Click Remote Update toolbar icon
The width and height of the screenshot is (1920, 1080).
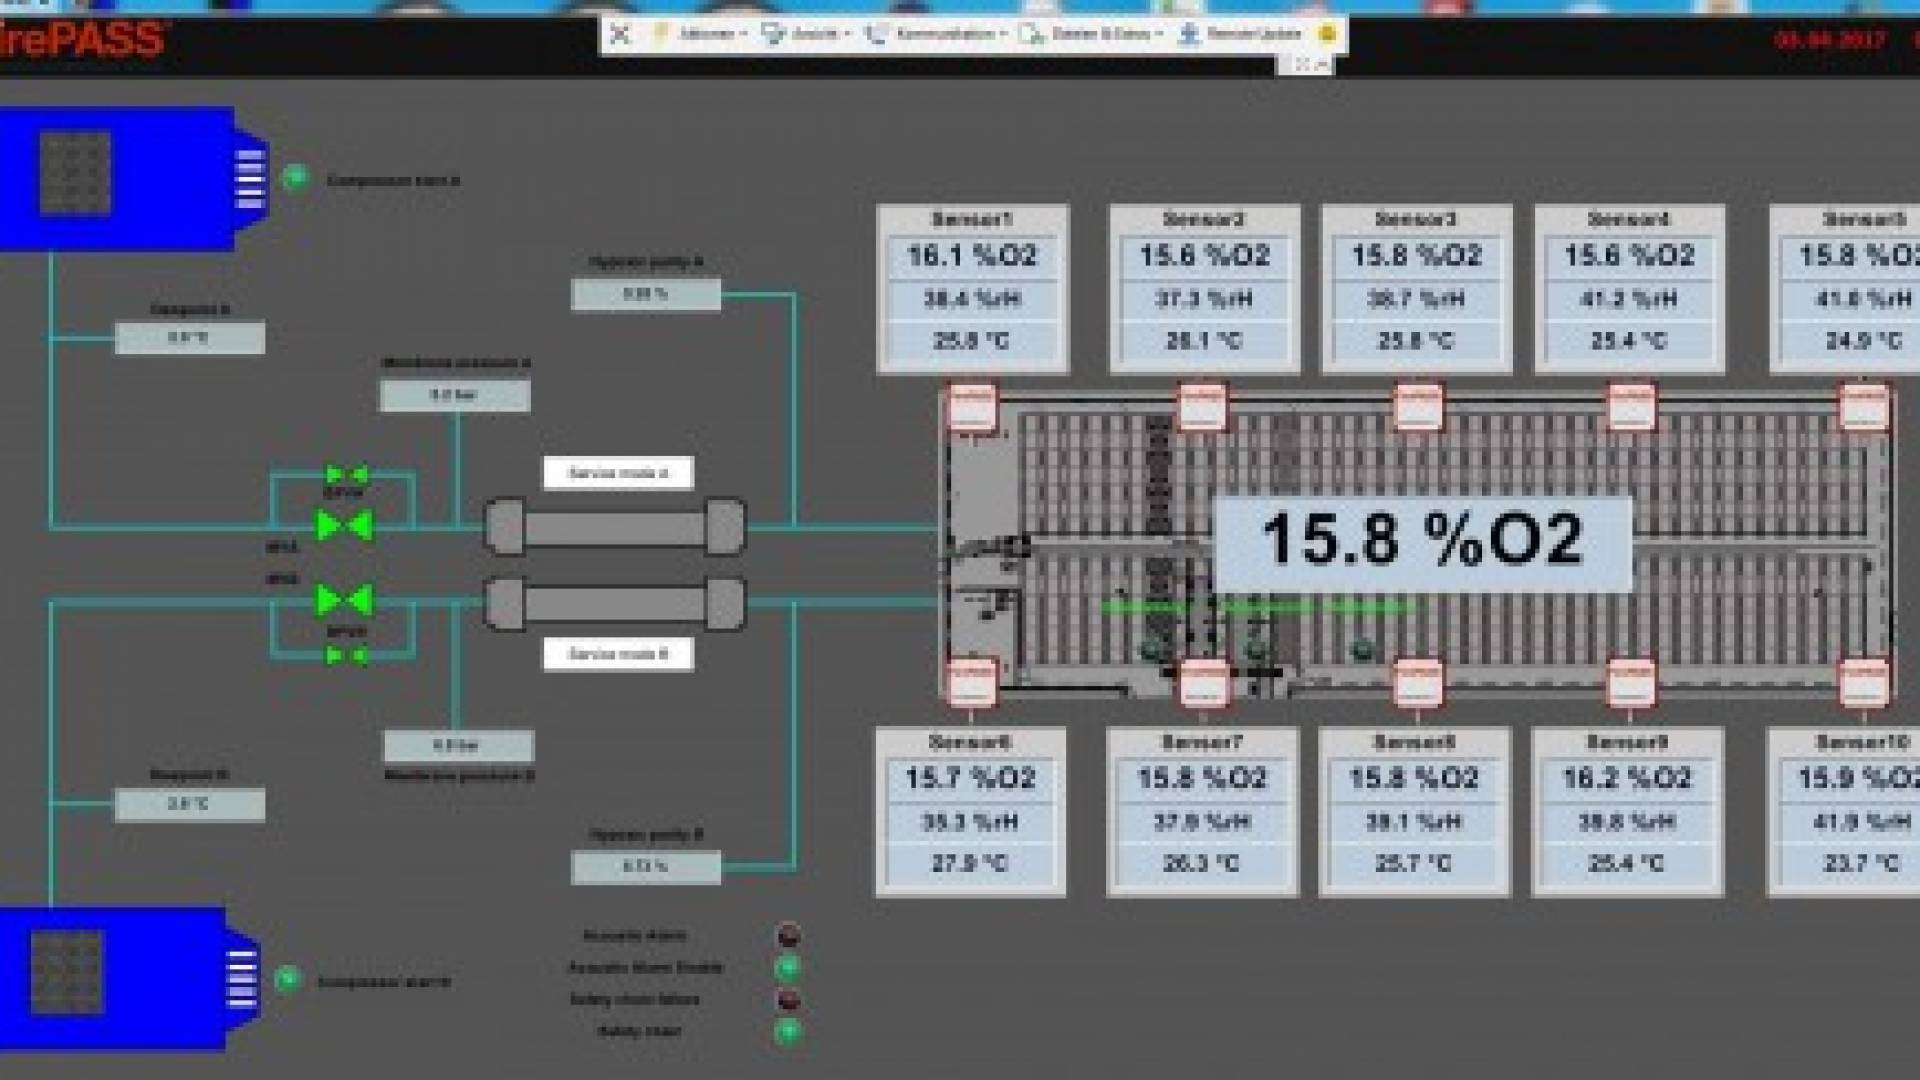[x=1188, y=34]
